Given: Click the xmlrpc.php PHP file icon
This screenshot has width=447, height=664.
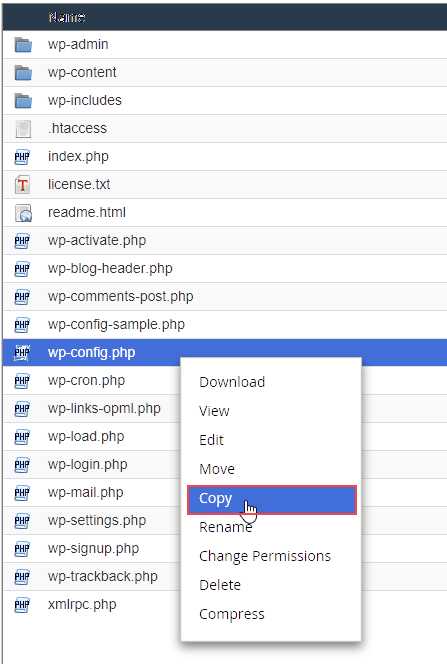Looking at the screenshot, I should coord(22,605).
